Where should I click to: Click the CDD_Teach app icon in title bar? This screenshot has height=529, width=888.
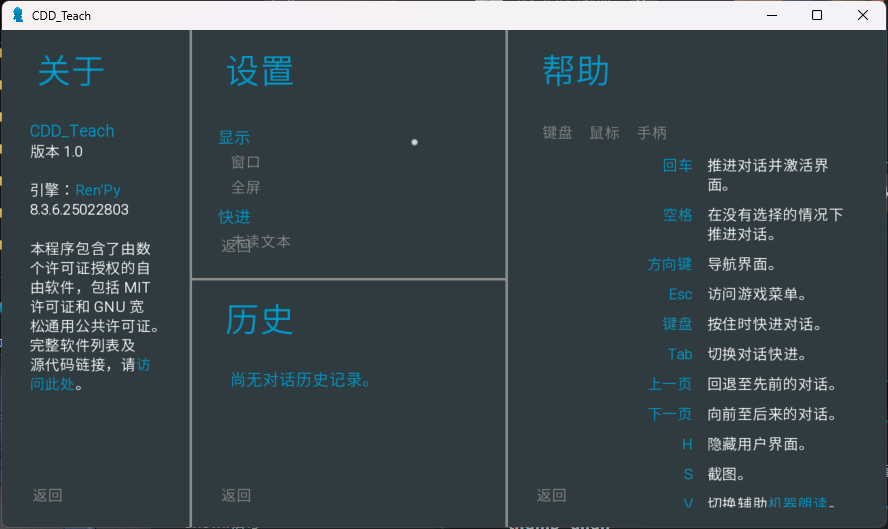coord(18,15)
